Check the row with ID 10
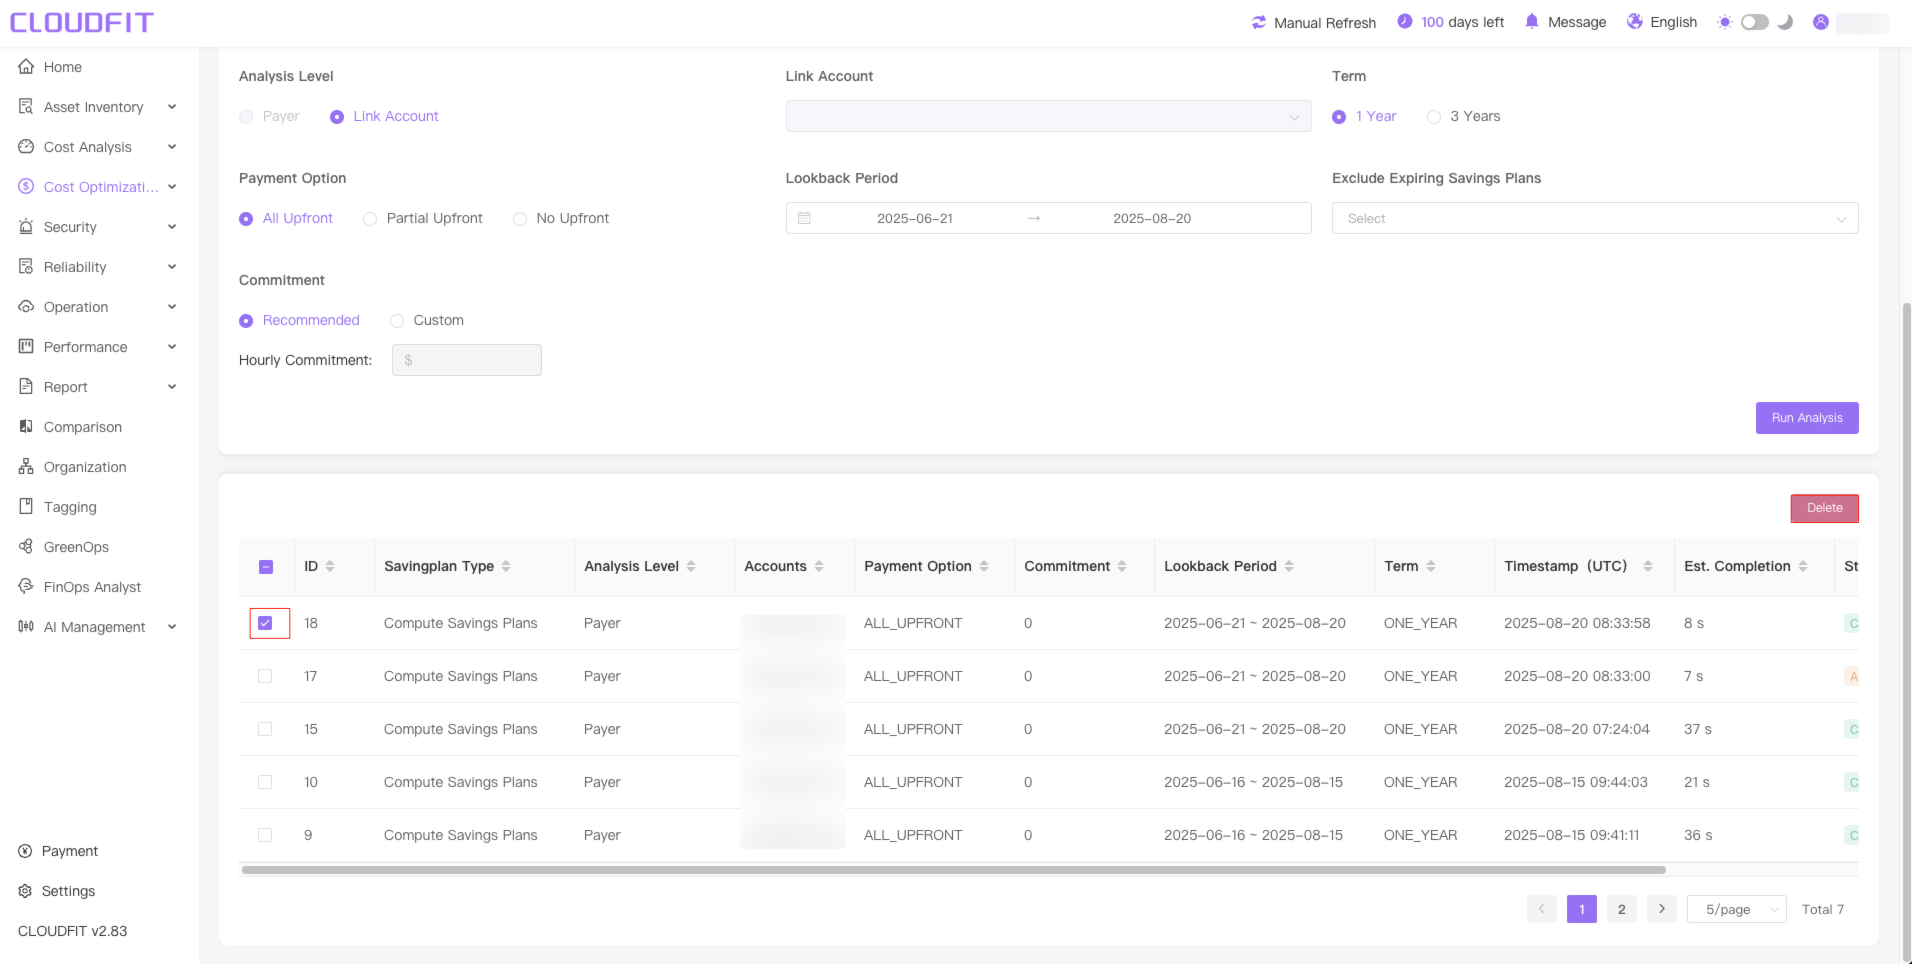 tap(265, 782)
